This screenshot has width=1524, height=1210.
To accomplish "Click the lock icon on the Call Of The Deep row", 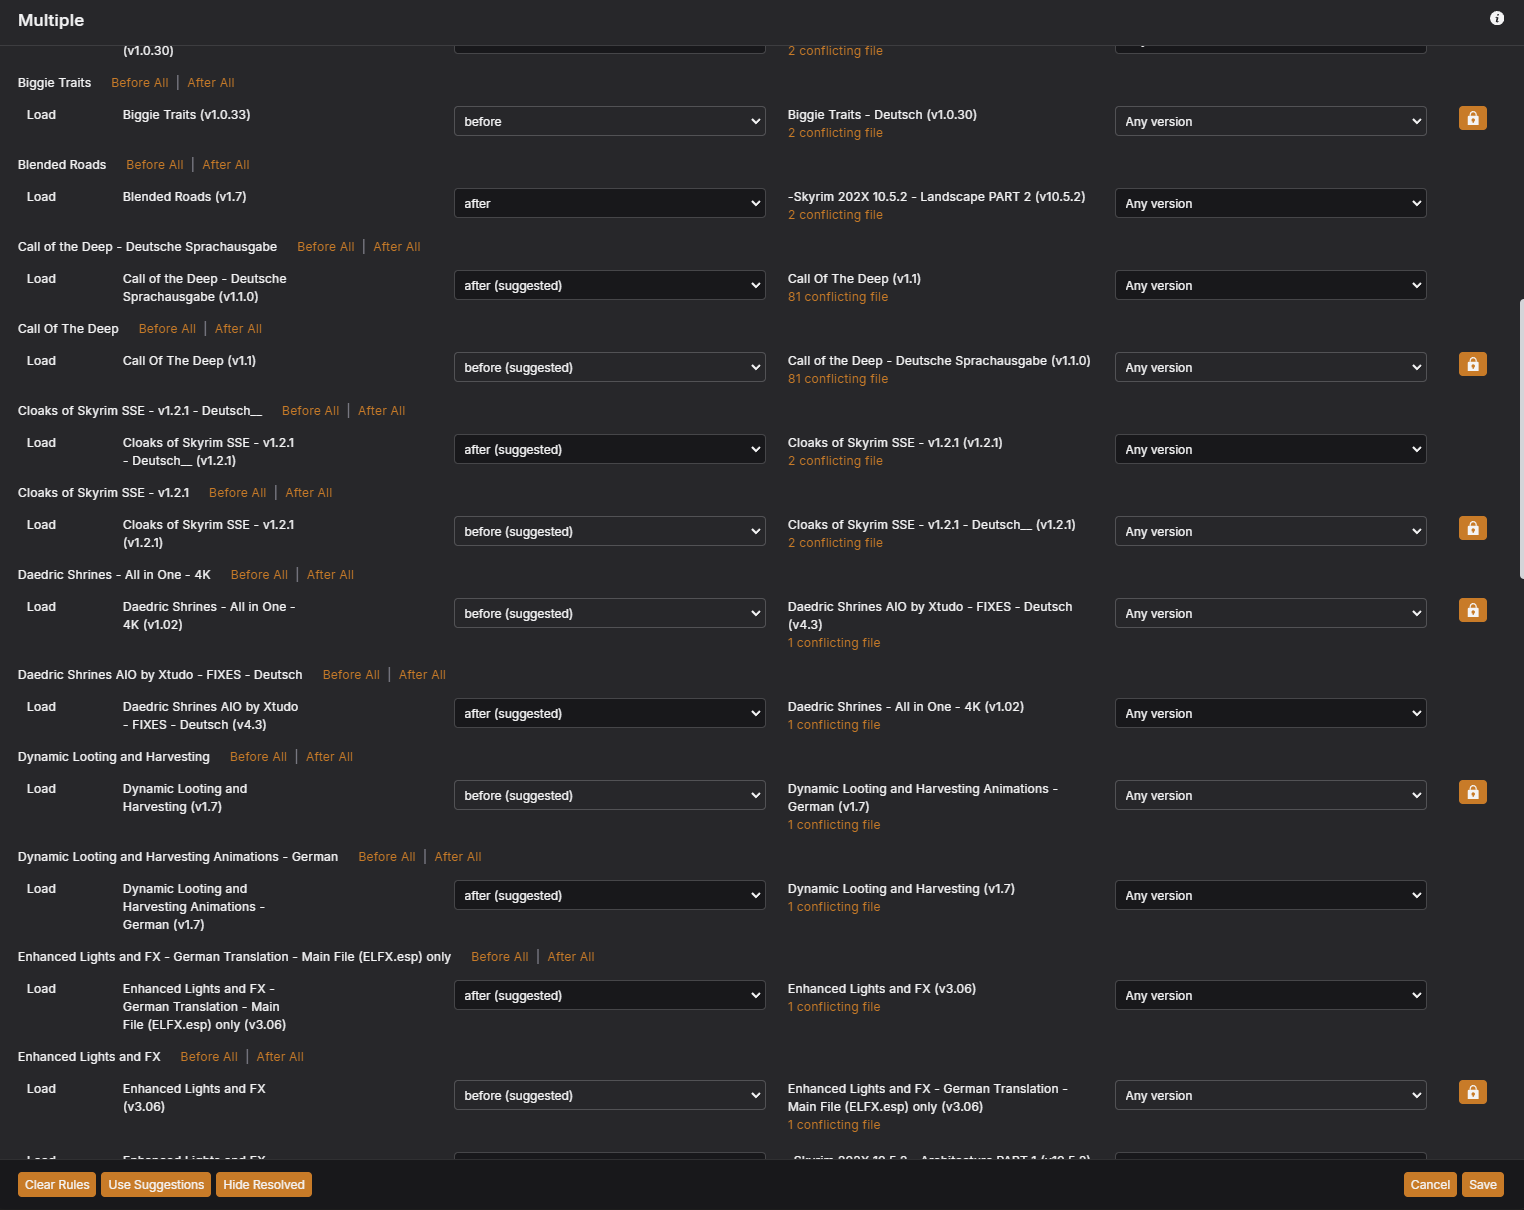I will pos(1472,364).
